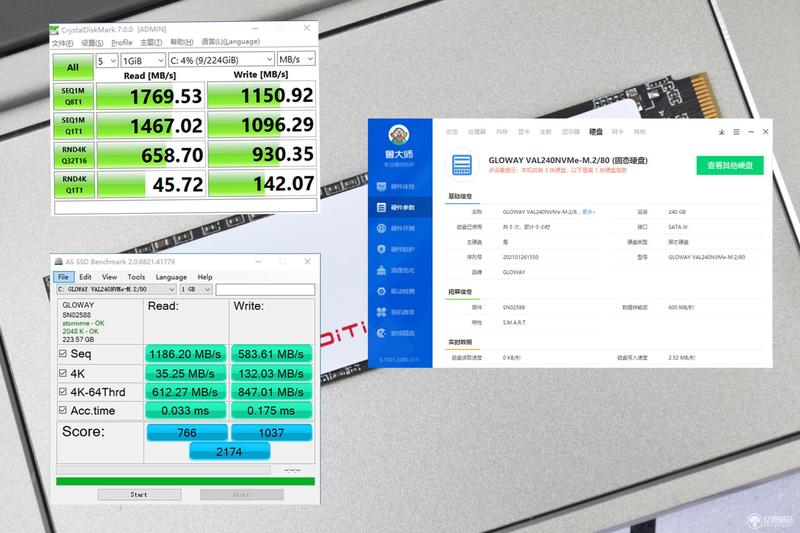800x533 pixels.
Task: Toggle the Acc.time checkbox in AS SSD
Action: coord(63,410)
